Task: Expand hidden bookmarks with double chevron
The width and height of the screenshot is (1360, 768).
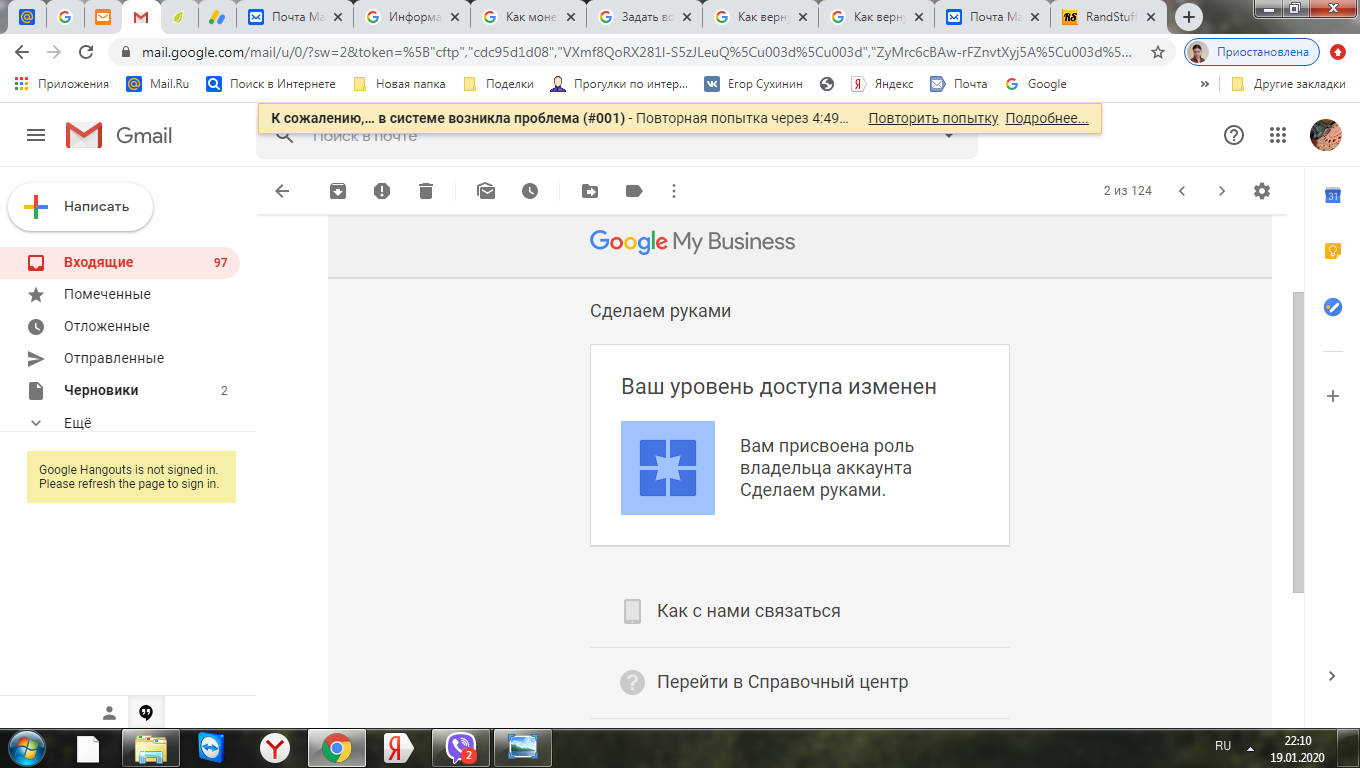Action: [1205, 84]
